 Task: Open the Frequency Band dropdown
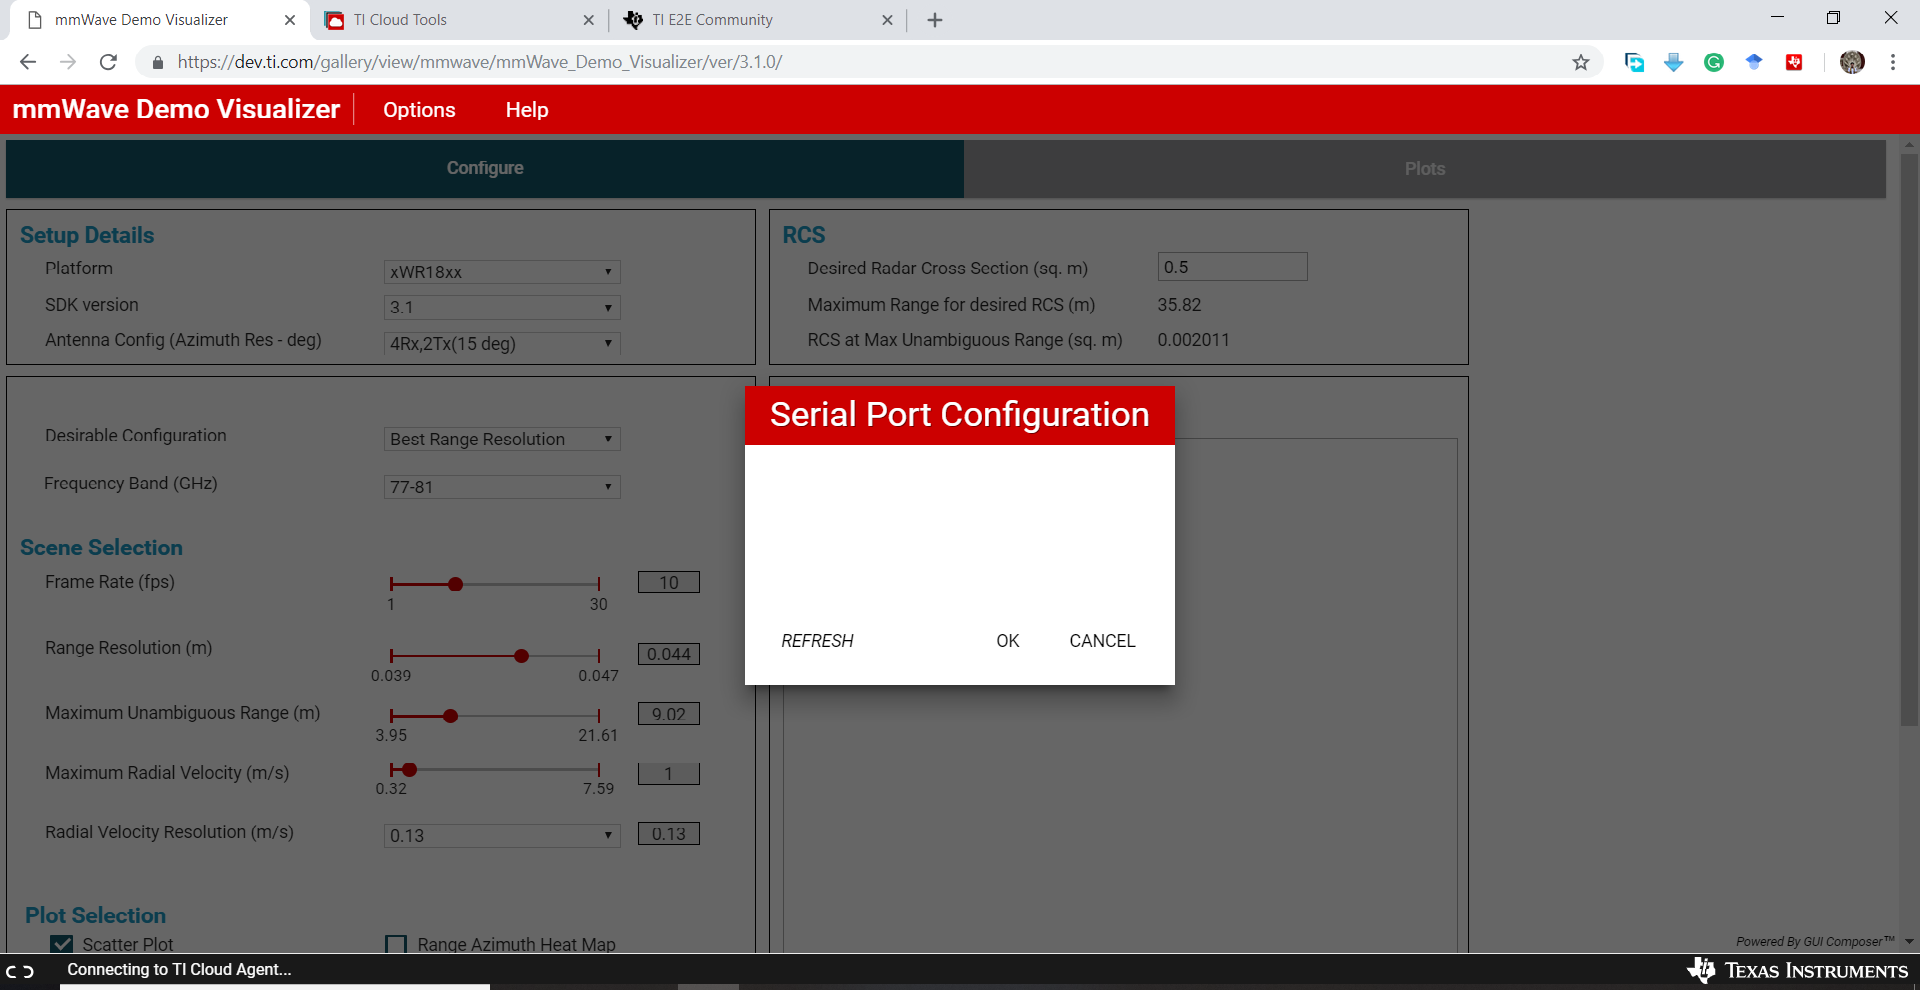click(x=502, y=487)
